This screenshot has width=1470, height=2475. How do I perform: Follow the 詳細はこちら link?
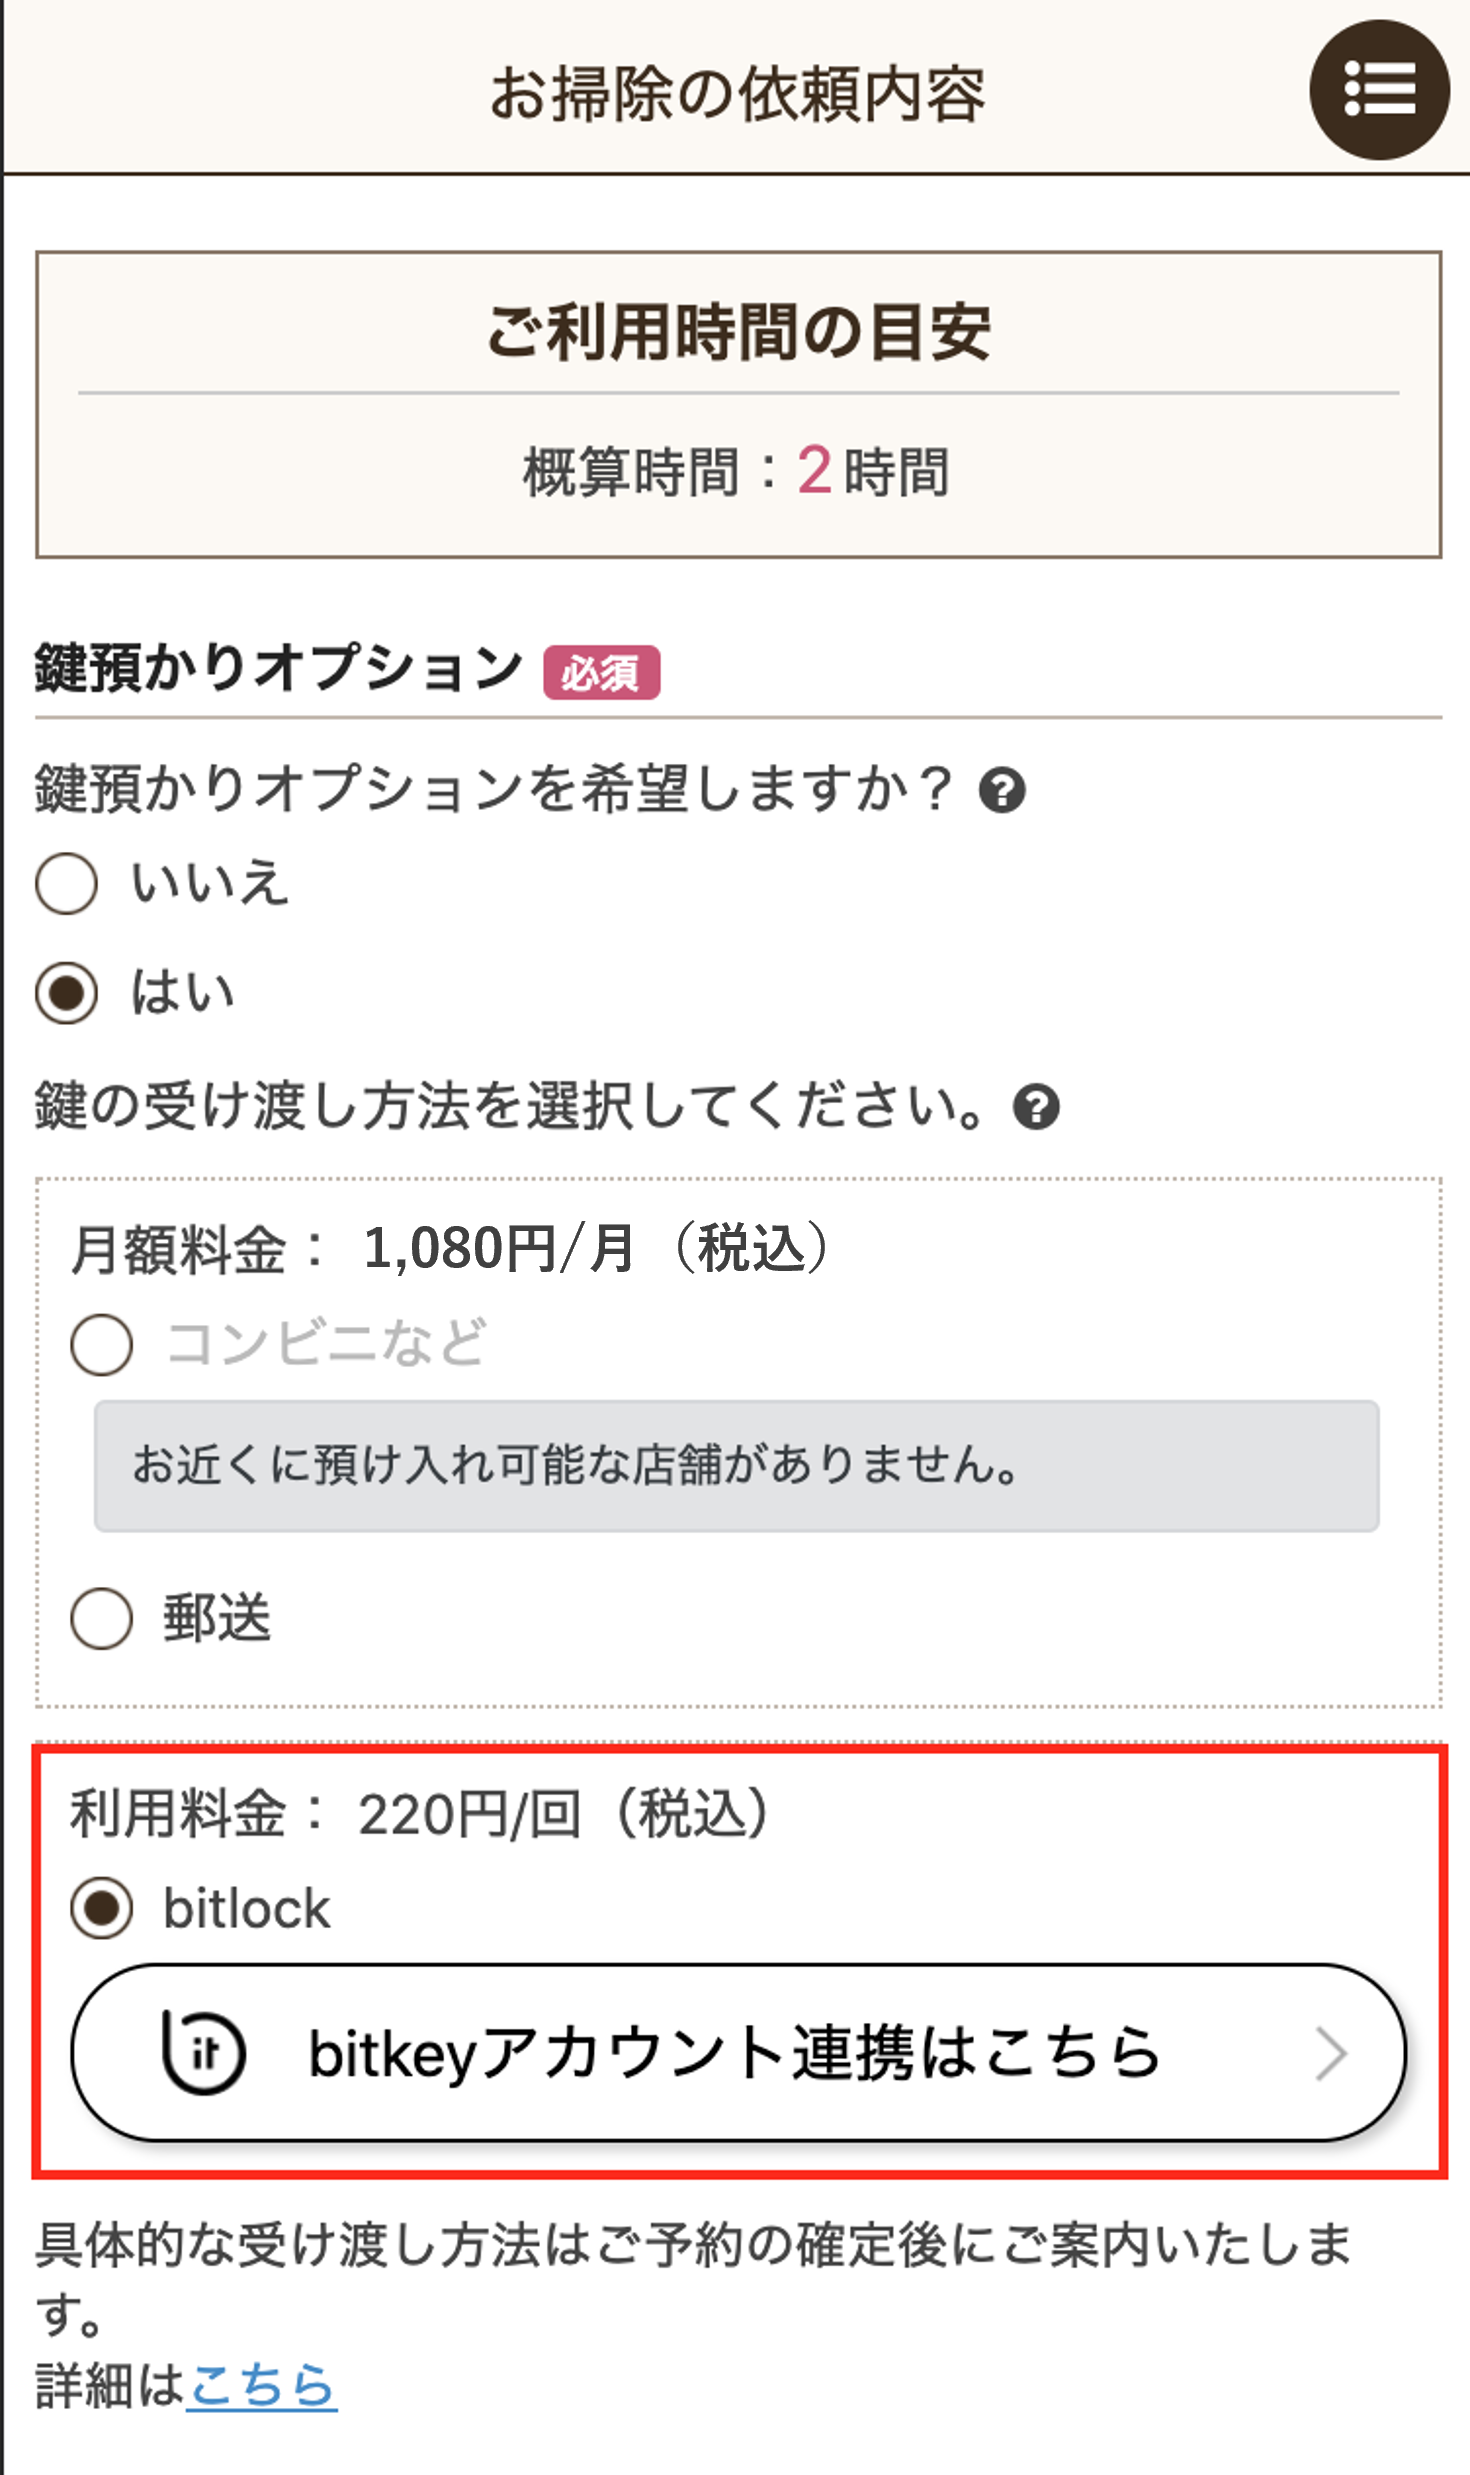pyautogui.click(x=262, y=2386)
